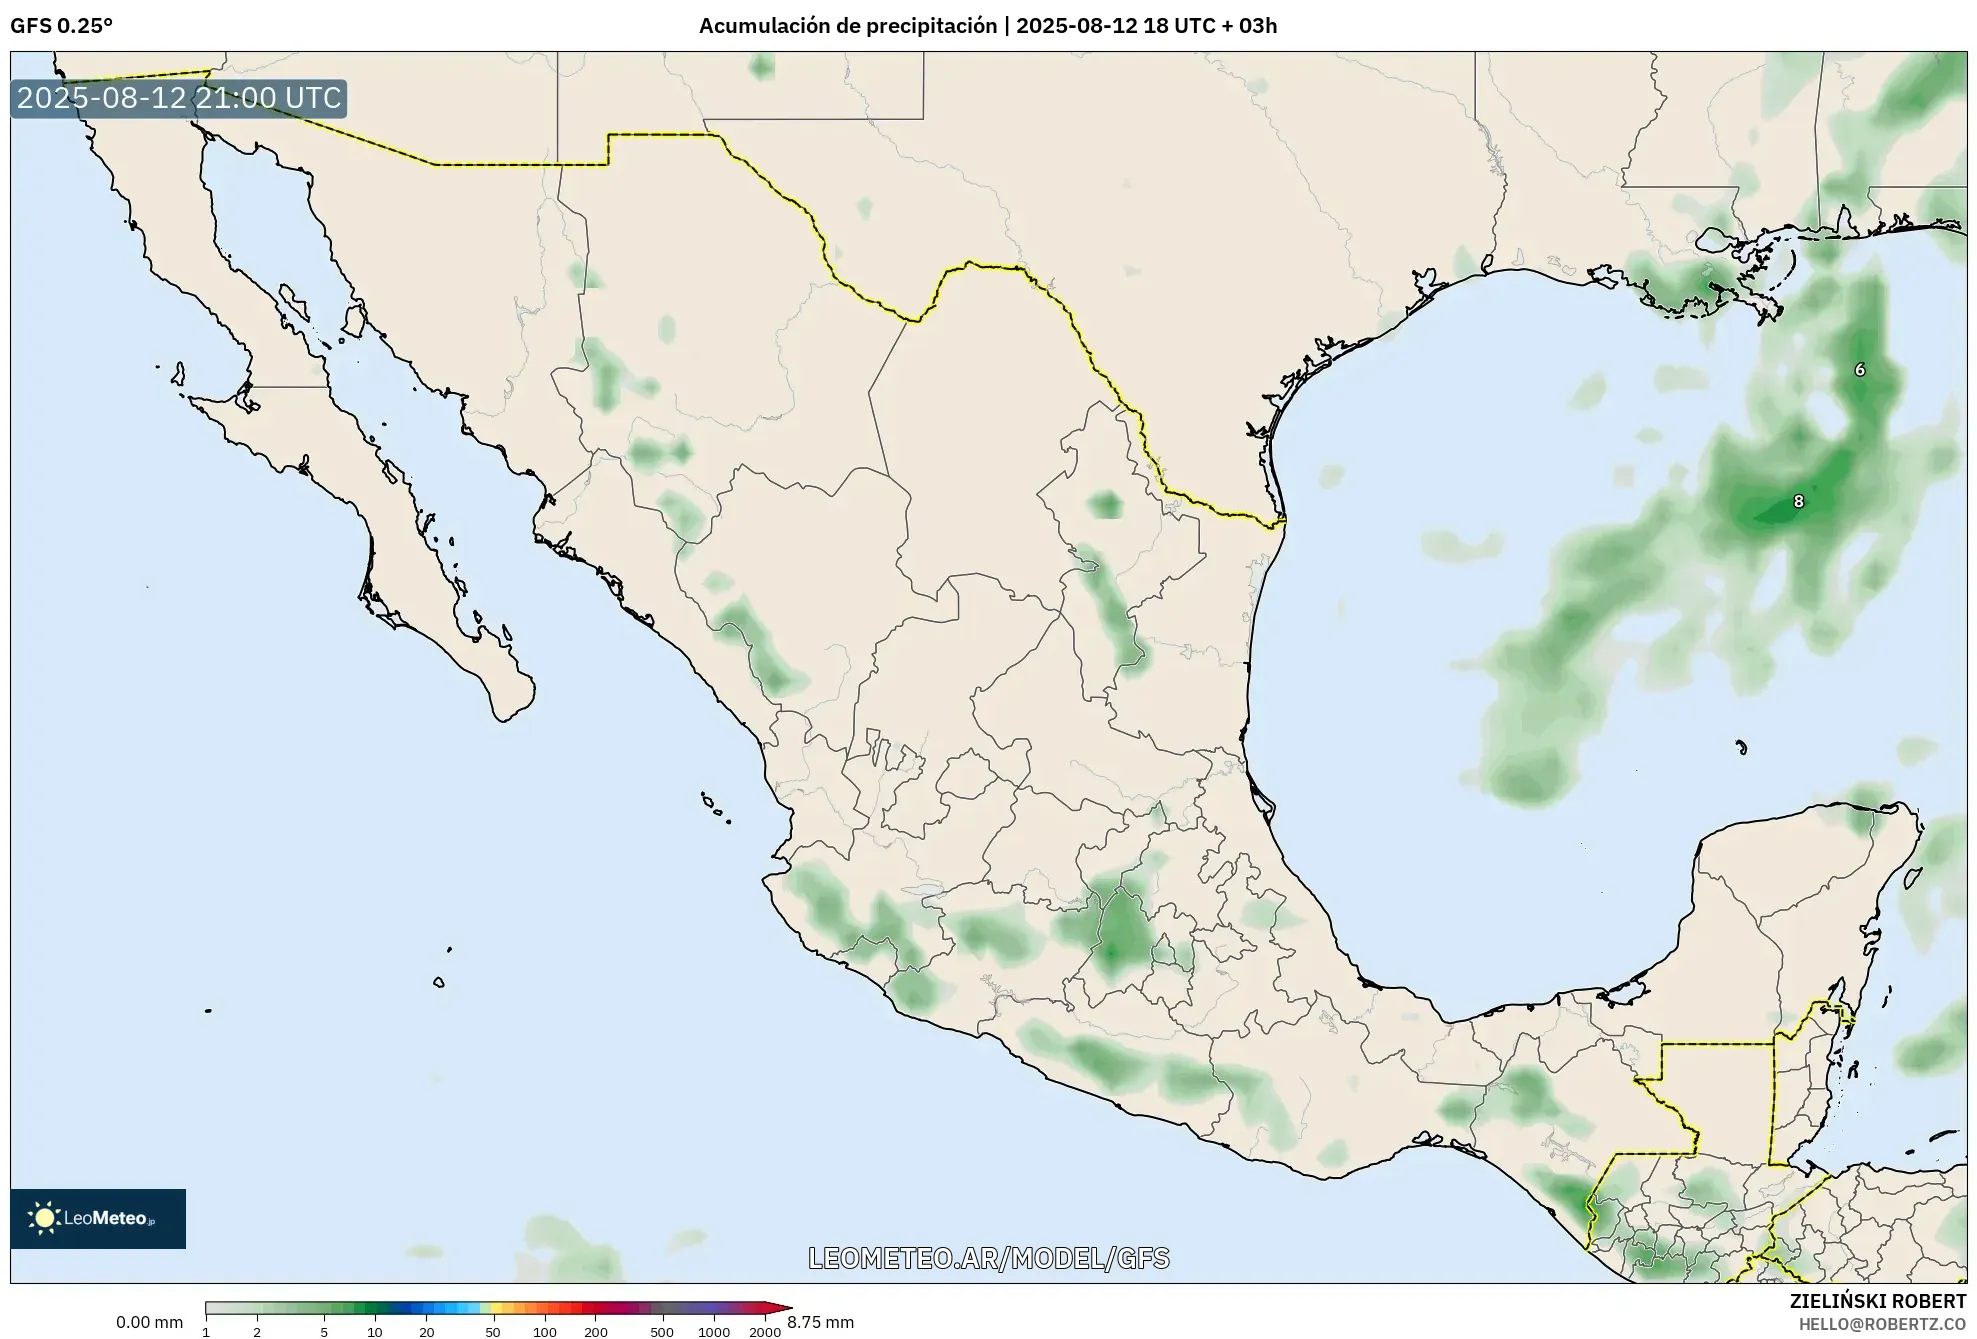This screenshot has width=1977, height=1339.
Task: Click the 200 tick label on the scale
Action: point(596,1332)
